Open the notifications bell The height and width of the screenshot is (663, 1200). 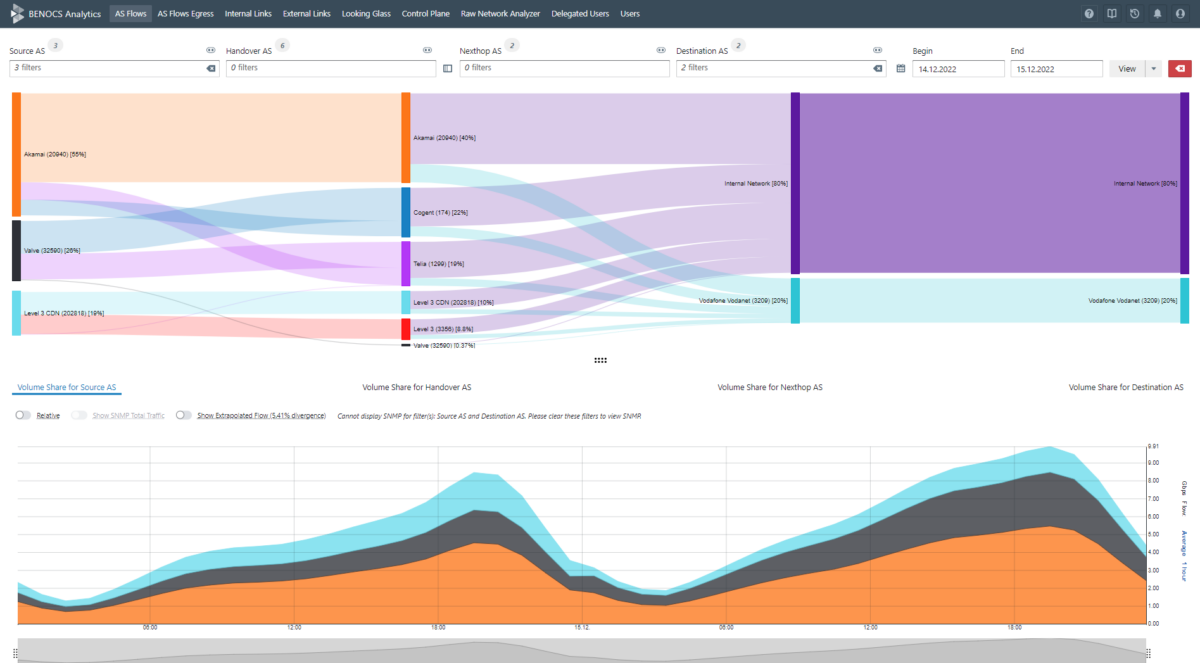(x=1157, y=13)
